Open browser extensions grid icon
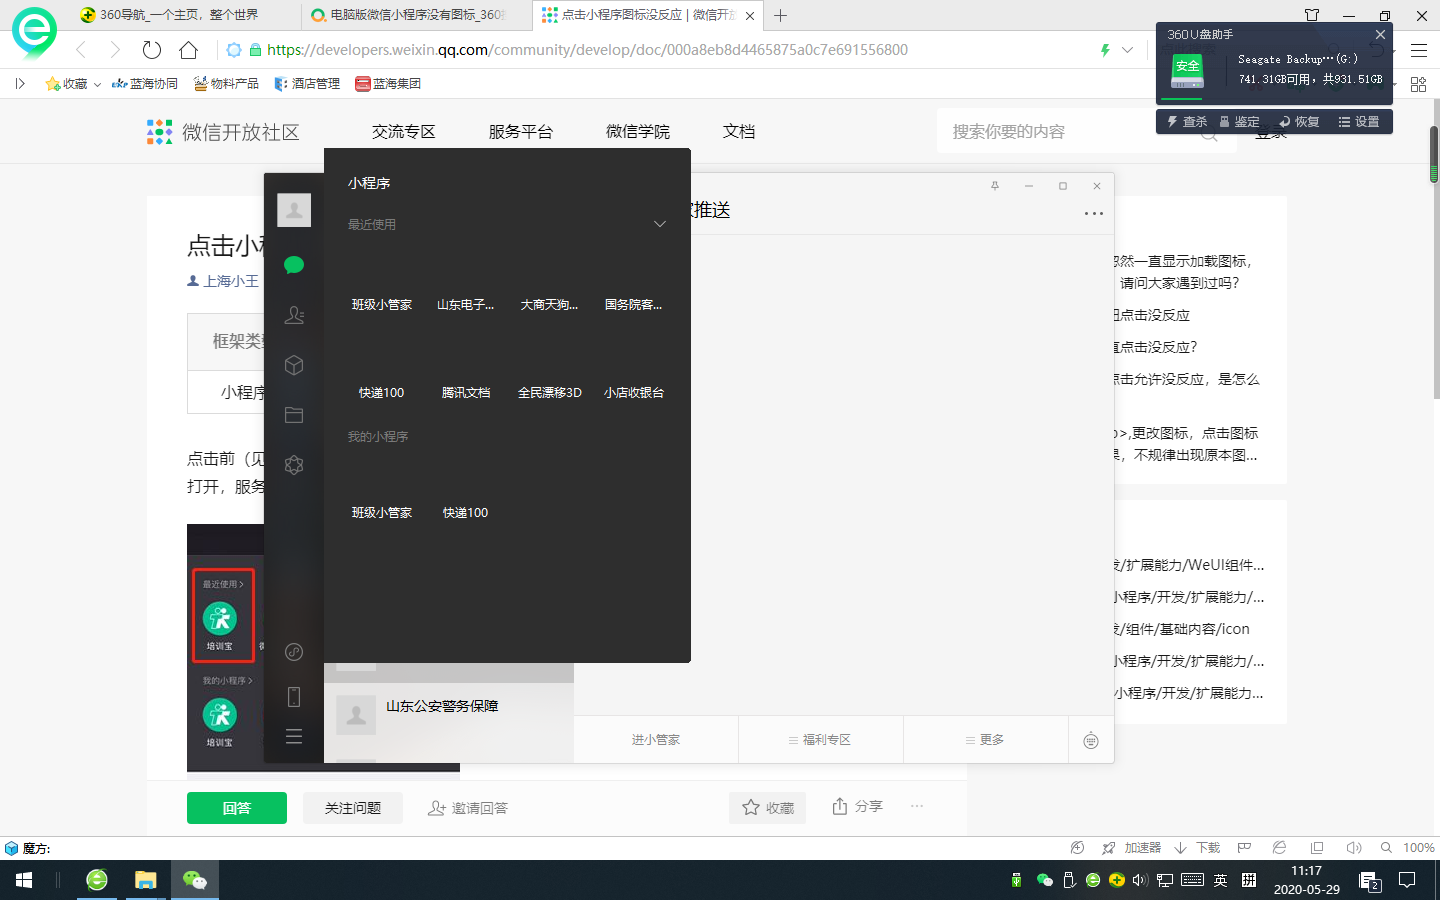 coord(1418,84)
